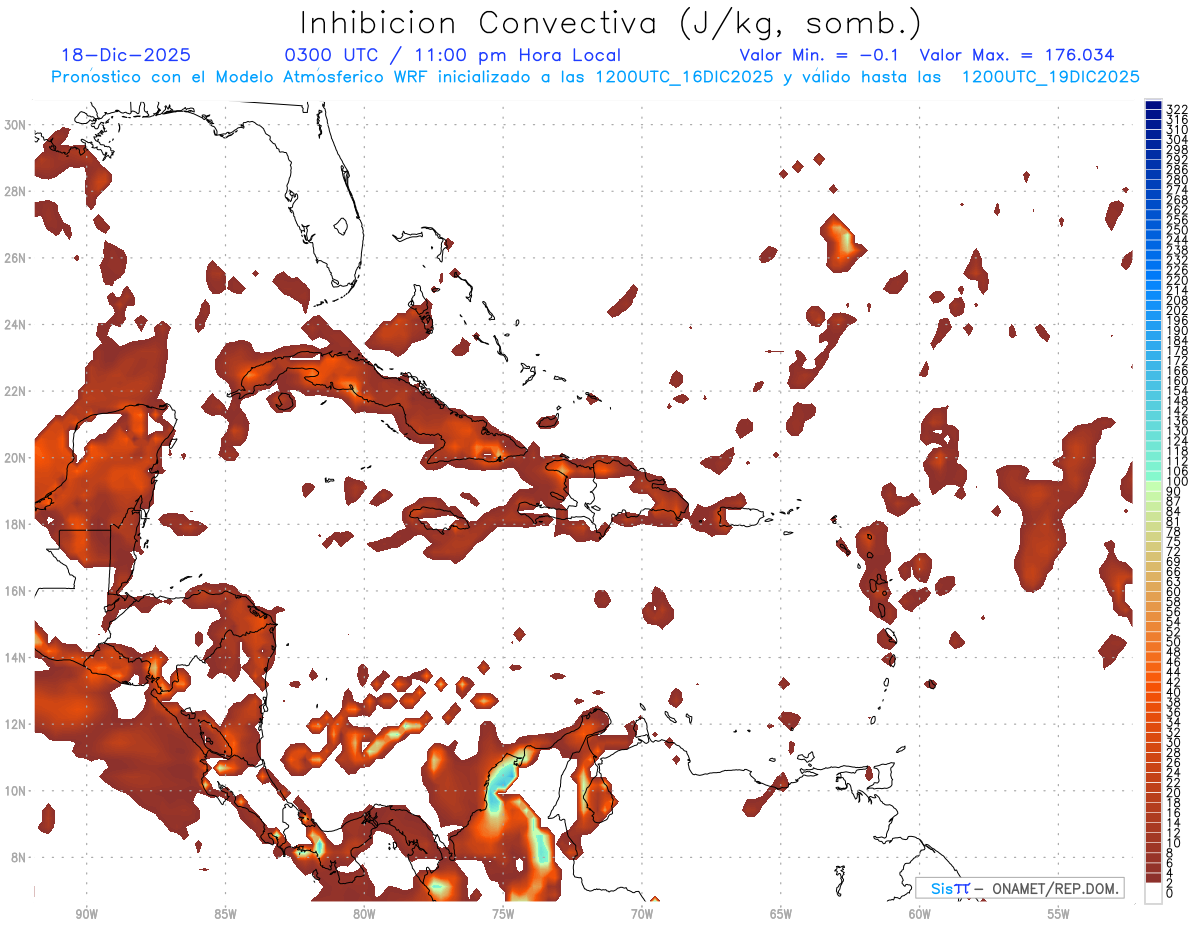
Task: Click the '60W' longitude label
Action: pos(920,915)
